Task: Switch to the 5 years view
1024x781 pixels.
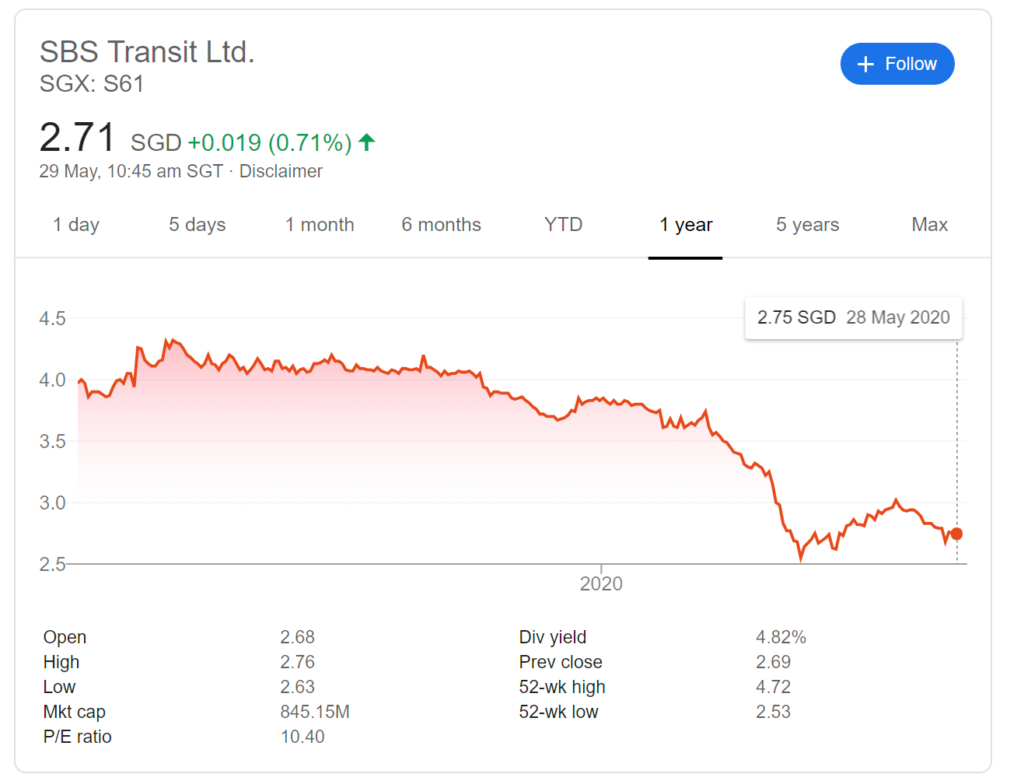Action: 807,225
